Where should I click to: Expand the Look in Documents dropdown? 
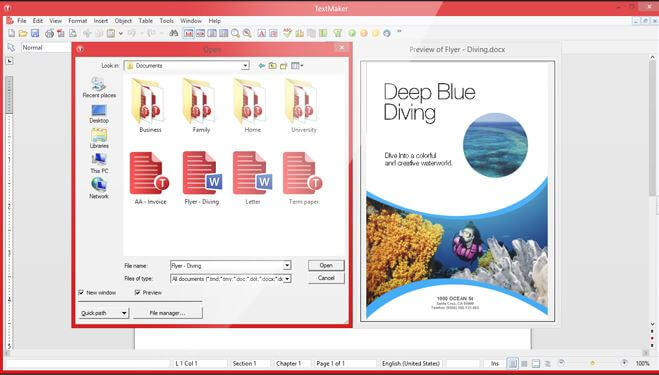click(245, 66)
